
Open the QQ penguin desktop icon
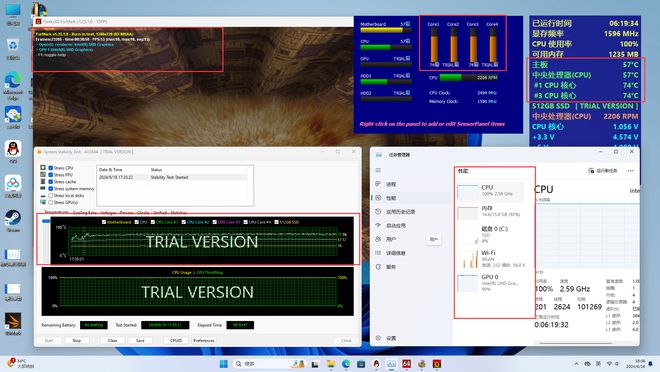tap(13, 152)
